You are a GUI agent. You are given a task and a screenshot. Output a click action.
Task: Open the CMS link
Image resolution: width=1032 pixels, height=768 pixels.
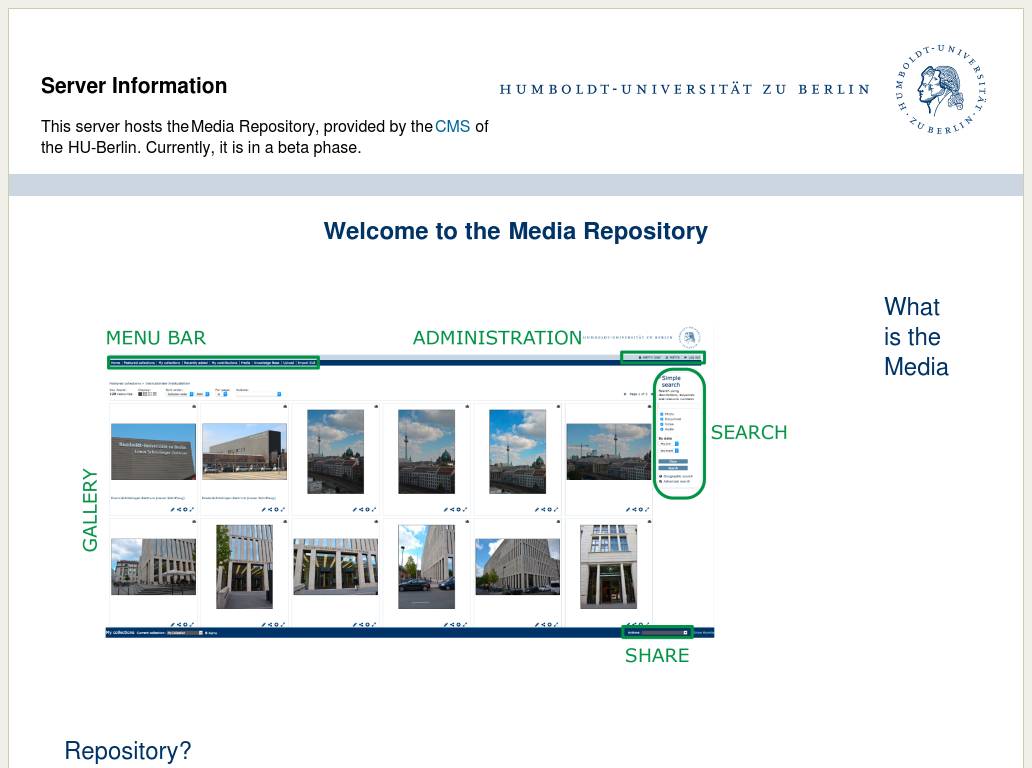coord(452,127)
